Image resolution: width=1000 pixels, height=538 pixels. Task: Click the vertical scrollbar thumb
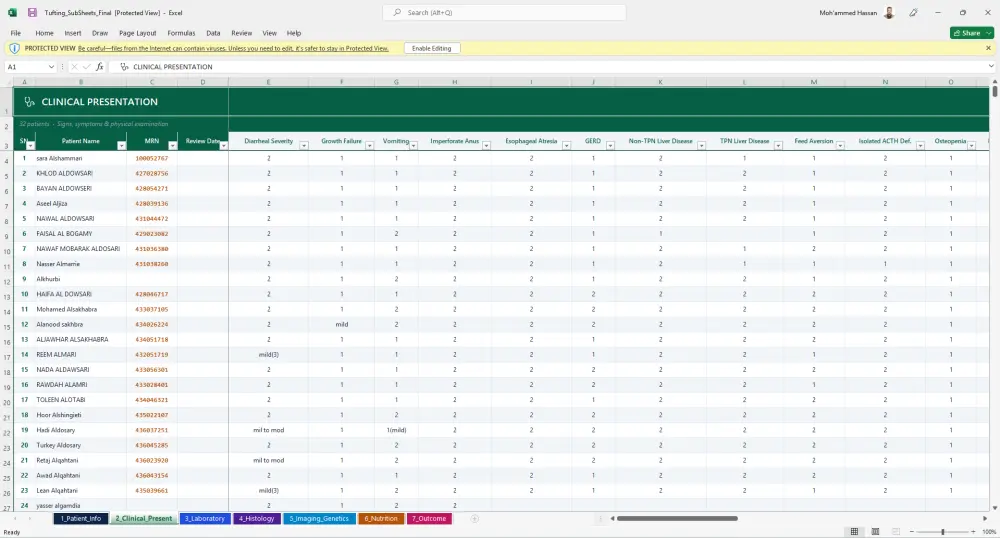994,92
